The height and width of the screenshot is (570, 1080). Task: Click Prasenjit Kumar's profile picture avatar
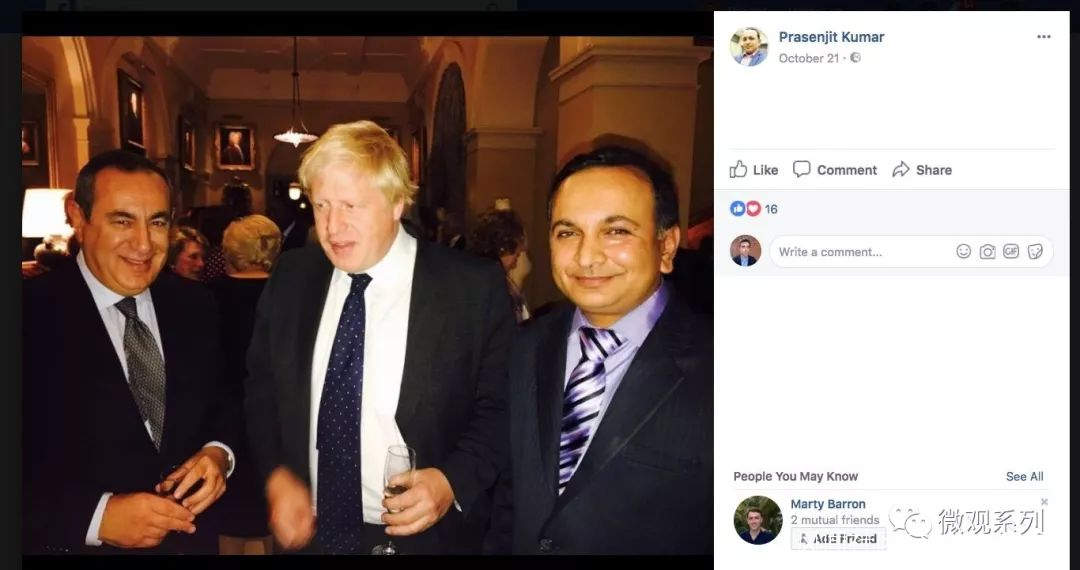tap(749, 47)
